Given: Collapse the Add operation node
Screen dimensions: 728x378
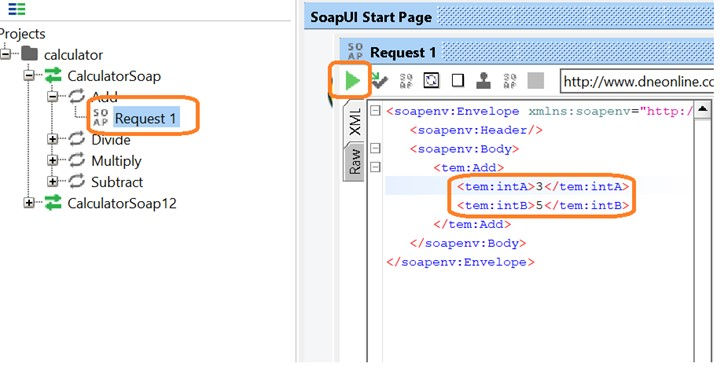Looking at the screenshot, I should tap(52, 97).
